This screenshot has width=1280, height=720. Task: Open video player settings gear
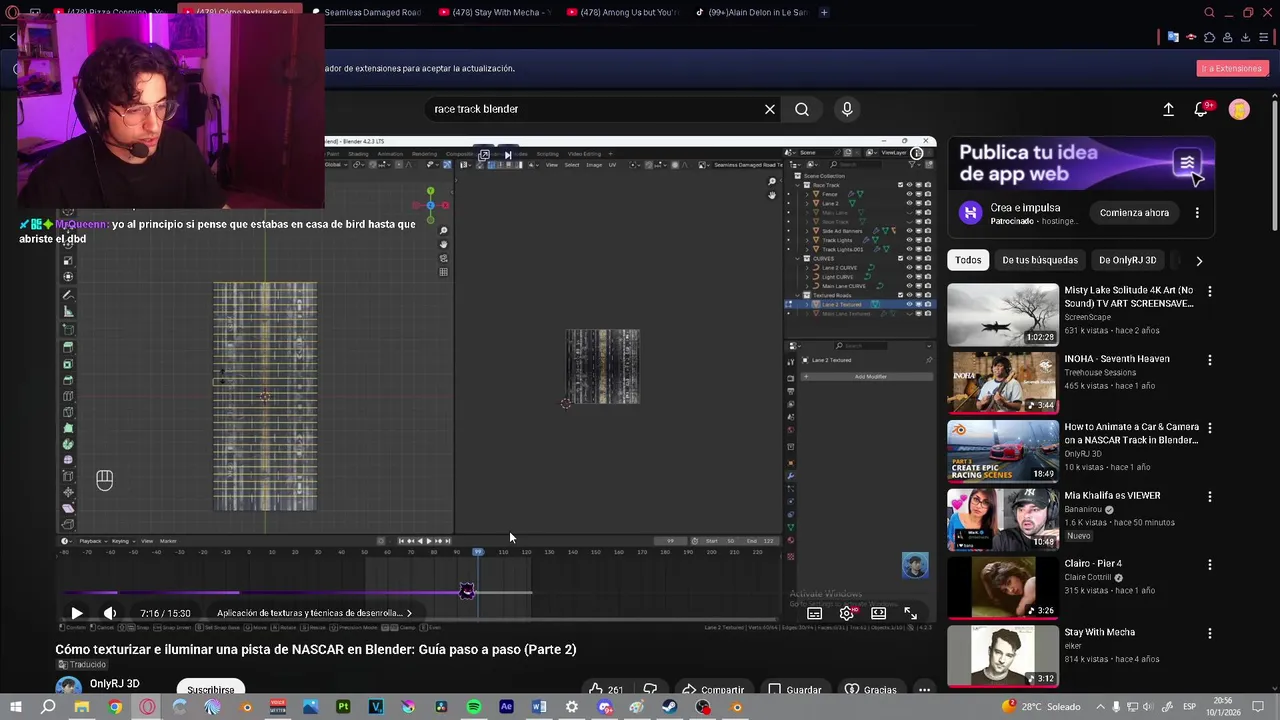coord(847,613)
